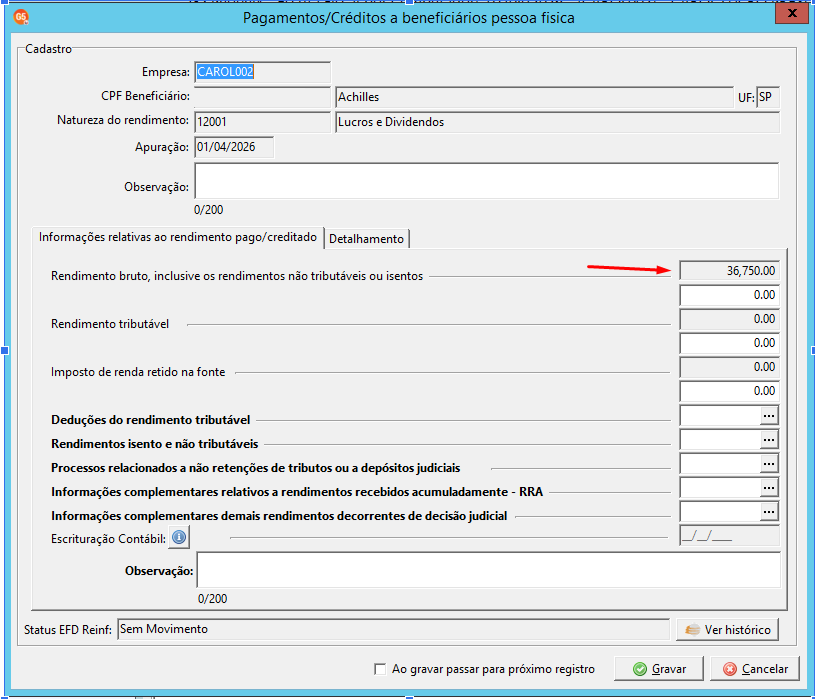This screenshot has height=699, width=815.
Task: Open ellipsis for Processos relacionados a não retenções
Action: coord(769,464)
